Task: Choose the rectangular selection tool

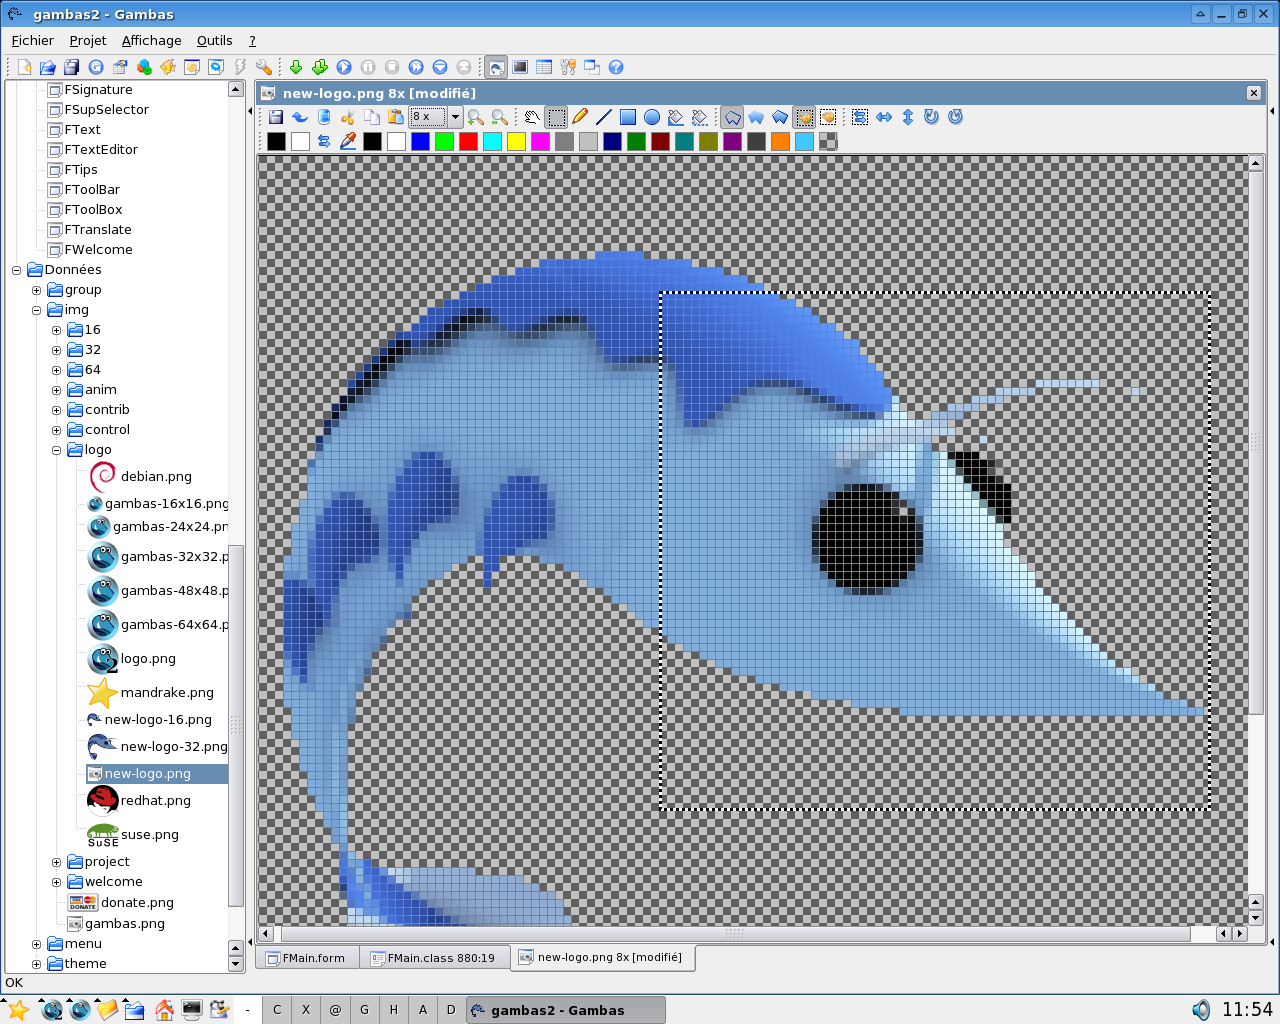Action: tap(556, 117)
